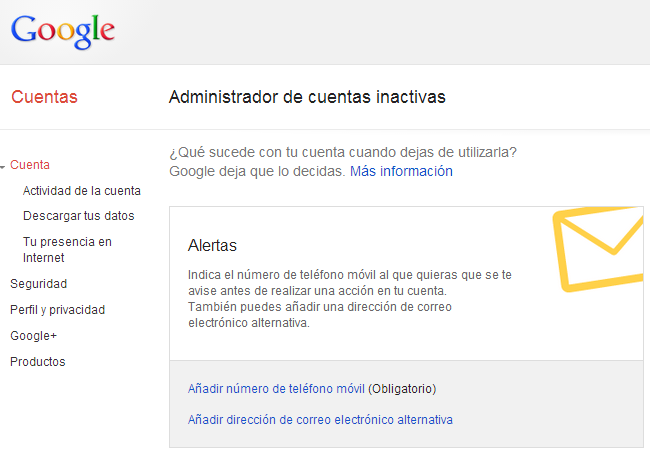Go to Google+ settings
This screenshot has width=650, height=450.
coord(34,336)
